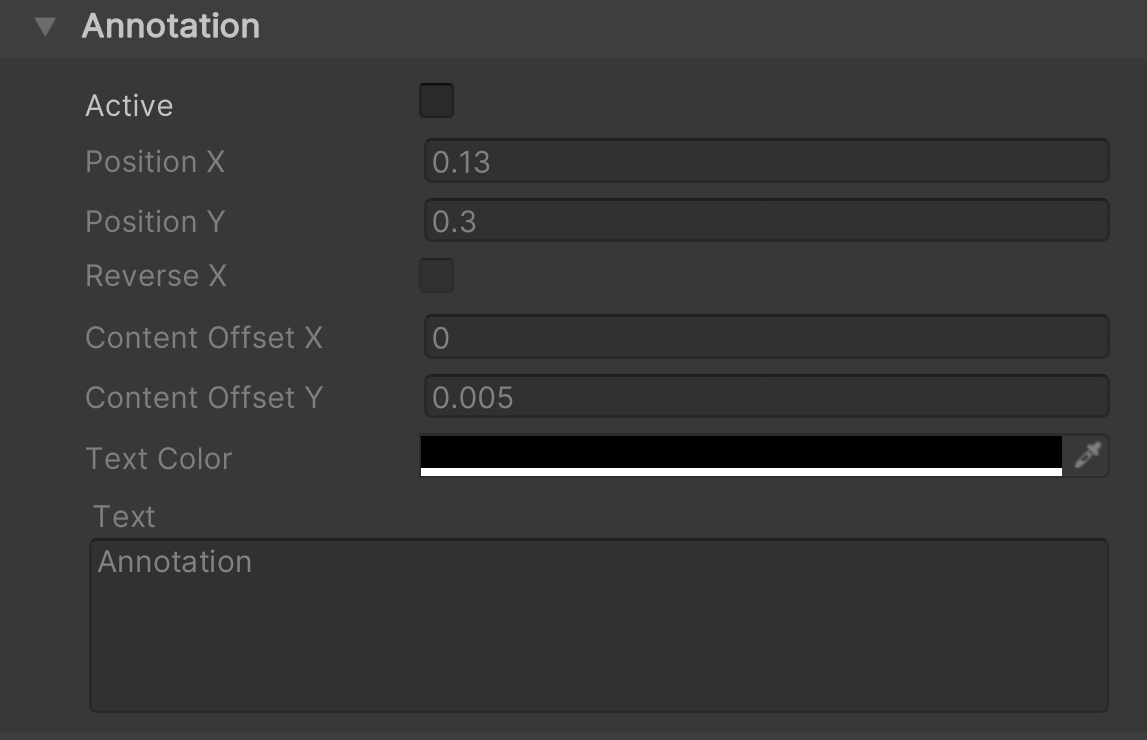Select the Content Offset Y label

(x=204, y=398)
